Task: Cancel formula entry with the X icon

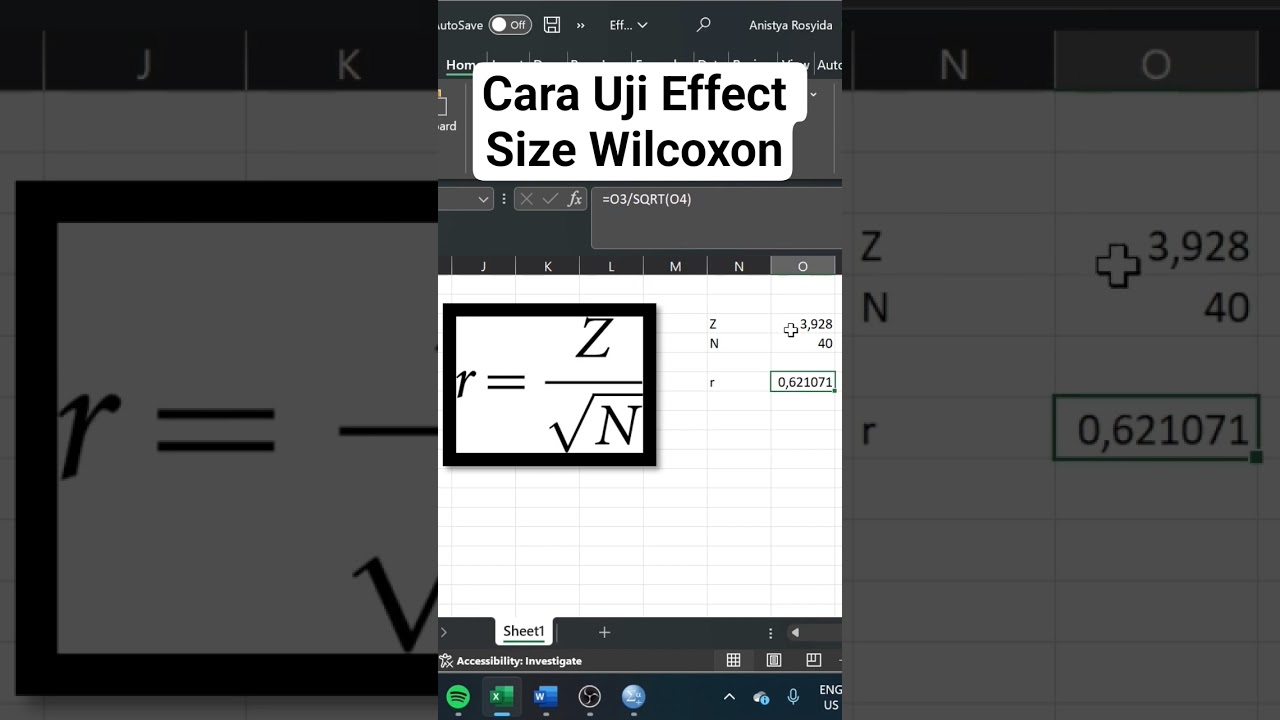Action: tap(527, 199)
